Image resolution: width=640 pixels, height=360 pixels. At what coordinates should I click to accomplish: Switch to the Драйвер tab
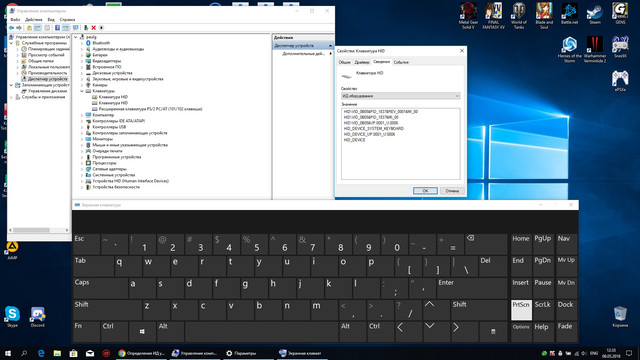tap(362, 62)
